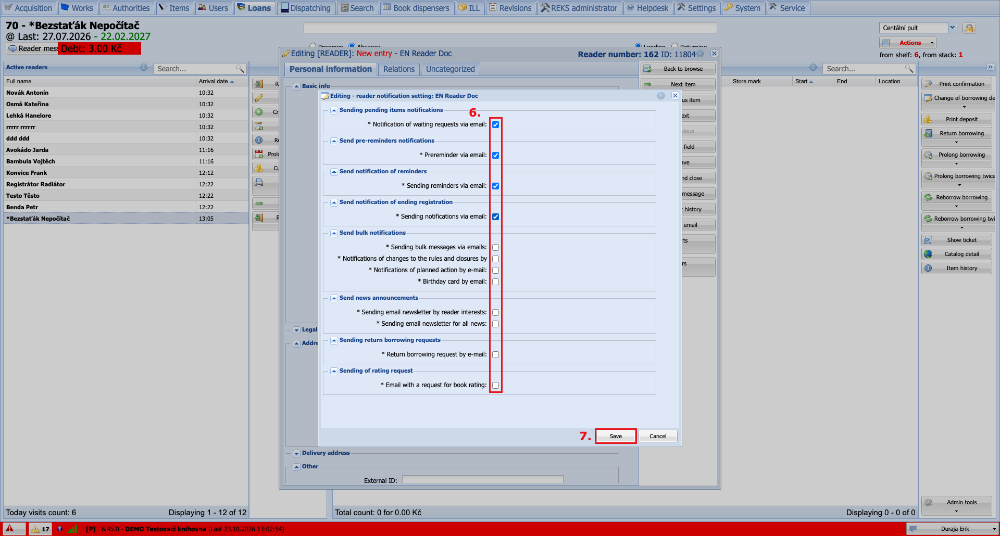This screenshot has height=536, width=1000.
Task: Collapse Send bulk notifications section
Action: pyautogui.click(x=334, y=233)
